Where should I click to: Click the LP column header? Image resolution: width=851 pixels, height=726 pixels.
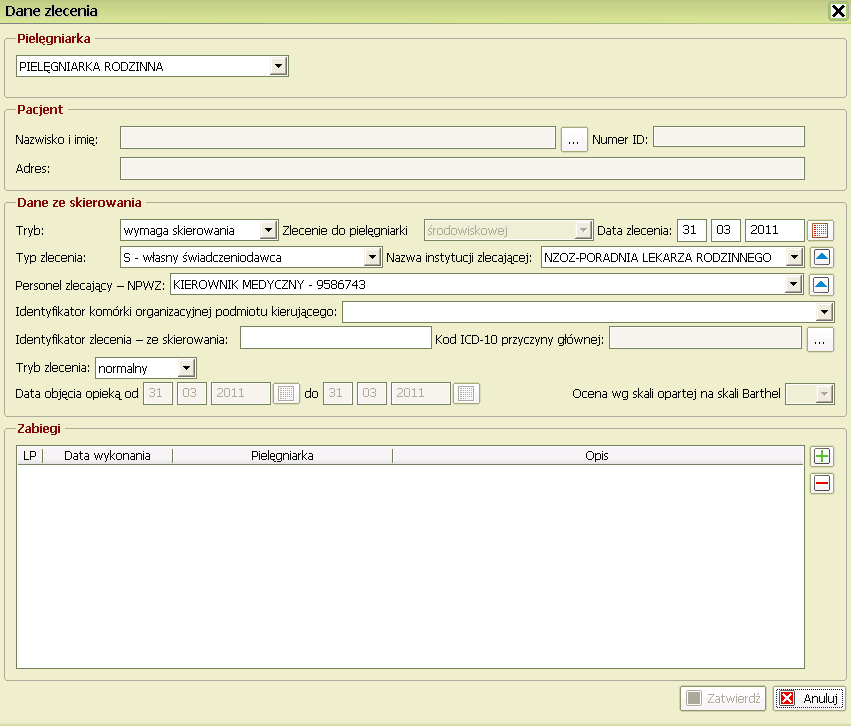[x=30, y=456]
